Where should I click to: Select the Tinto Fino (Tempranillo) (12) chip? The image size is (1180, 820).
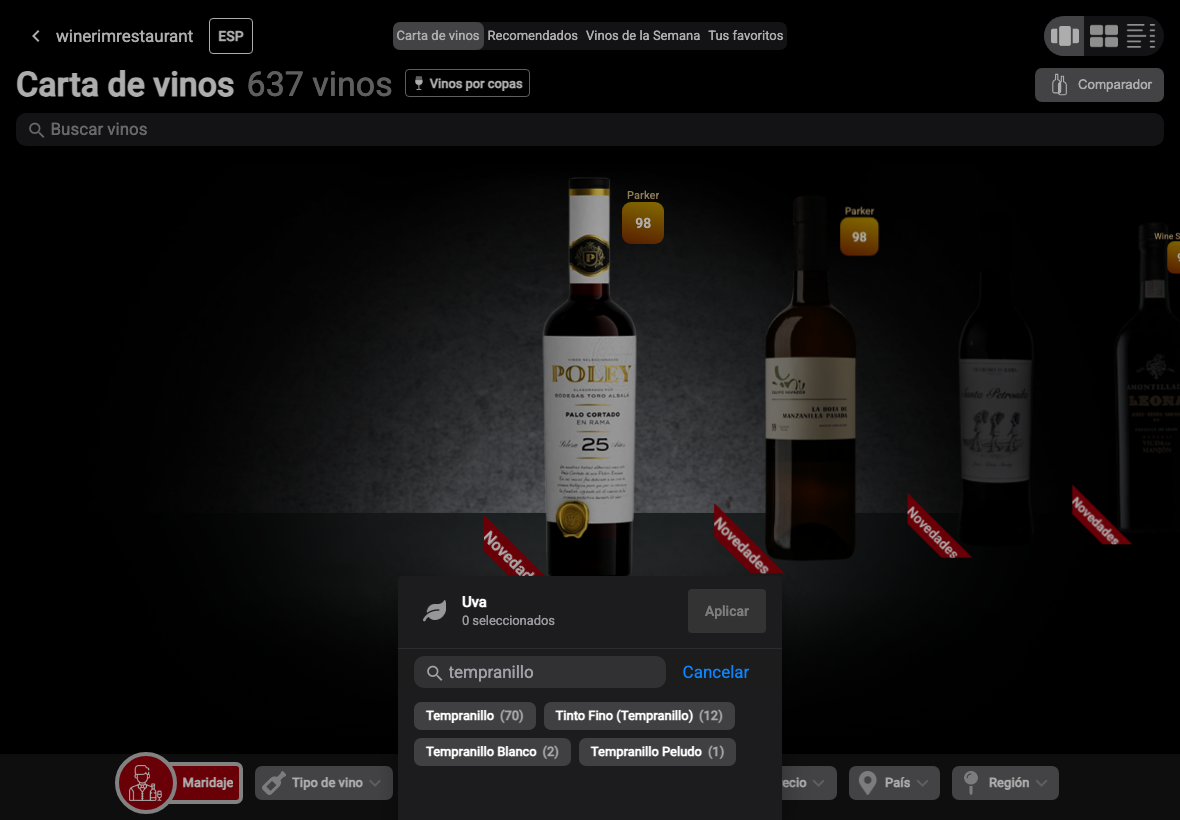(639, 716)
